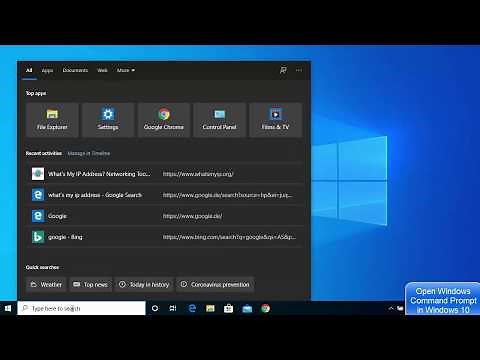Open the "google - Bing" recent activity
Image resolution: width=480 pixels, height=360 pixels.
pos(164,237)
